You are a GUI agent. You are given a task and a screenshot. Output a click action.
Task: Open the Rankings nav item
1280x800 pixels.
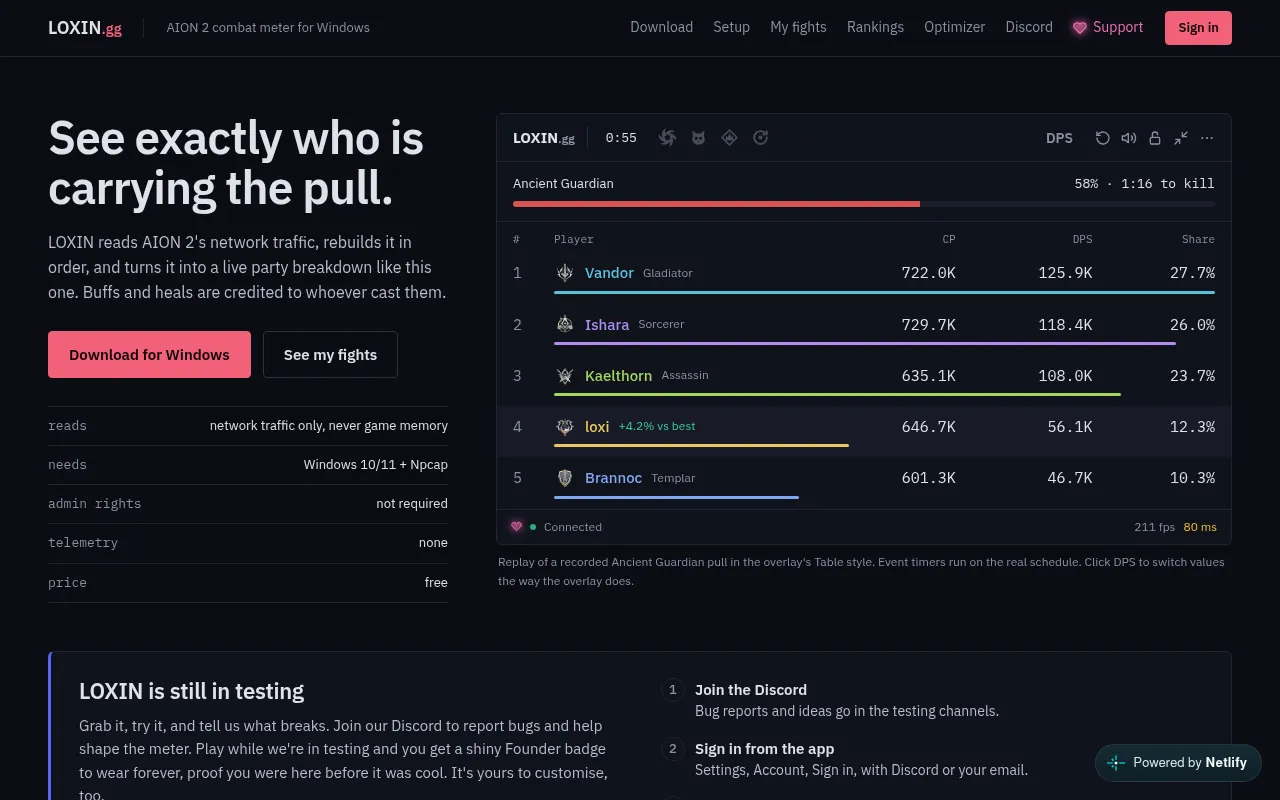875,27
